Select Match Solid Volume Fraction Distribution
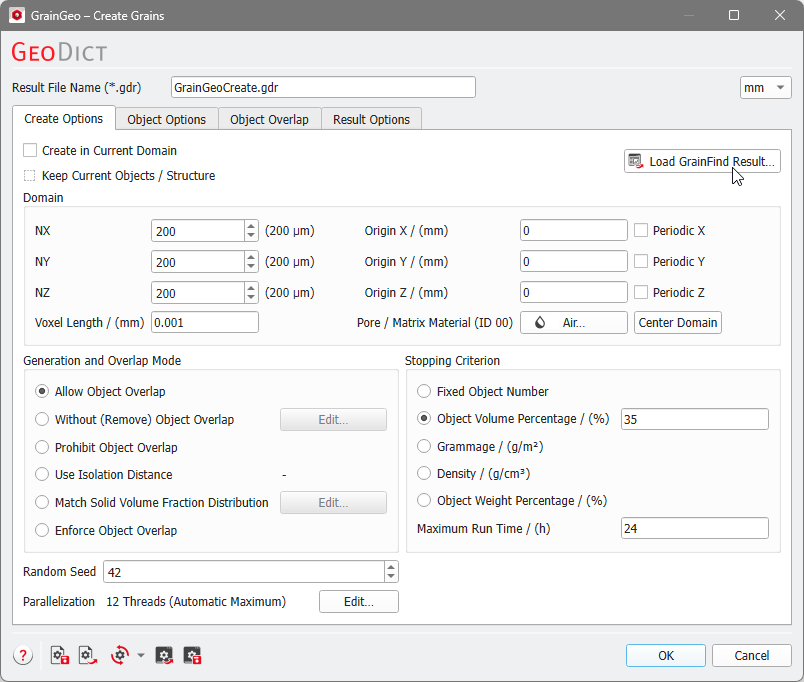Screen dimensions: 804x682 coord(42,502)
